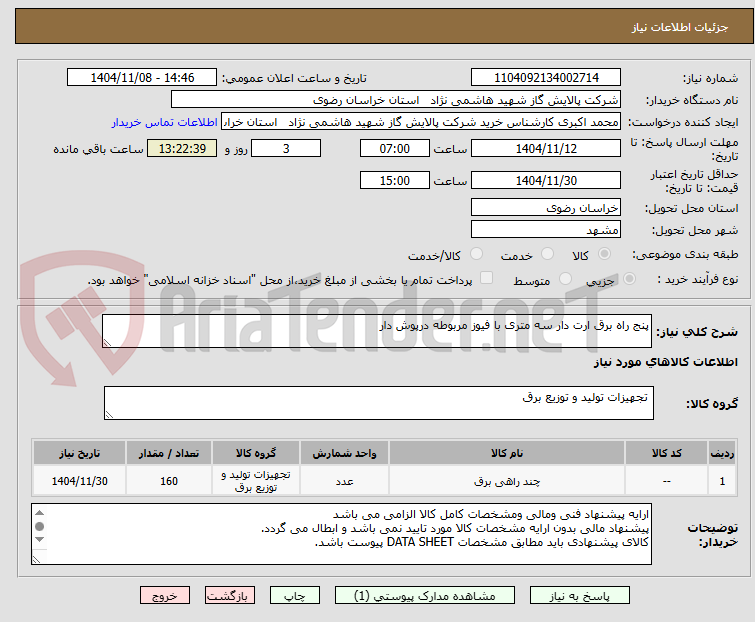
Task: Click the واحد شمارش column header
Action: [344, 453]
